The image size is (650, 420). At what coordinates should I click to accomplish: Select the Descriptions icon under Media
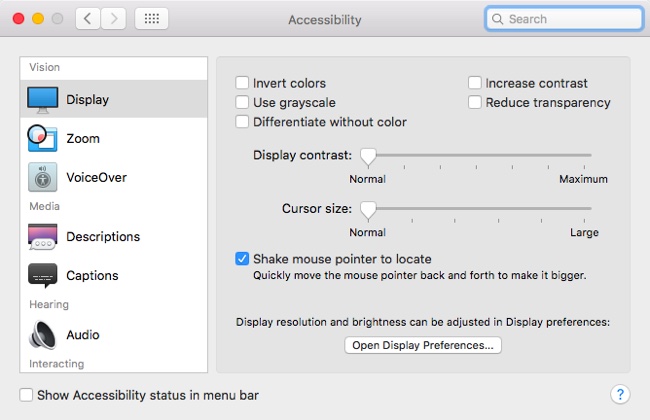coord(43,237)
